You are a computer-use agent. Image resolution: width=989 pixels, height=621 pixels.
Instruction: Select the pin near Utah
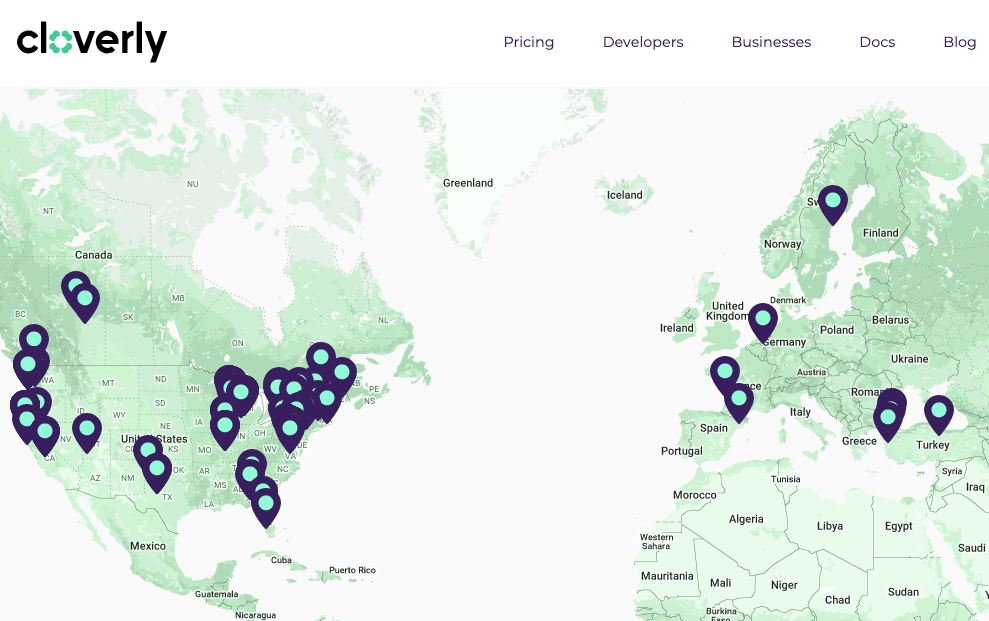[87, 432]
